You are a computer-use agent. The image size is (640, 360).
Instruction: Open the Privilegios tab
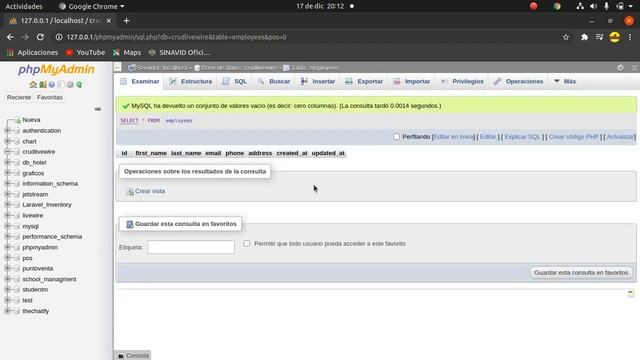coord(462,82)
